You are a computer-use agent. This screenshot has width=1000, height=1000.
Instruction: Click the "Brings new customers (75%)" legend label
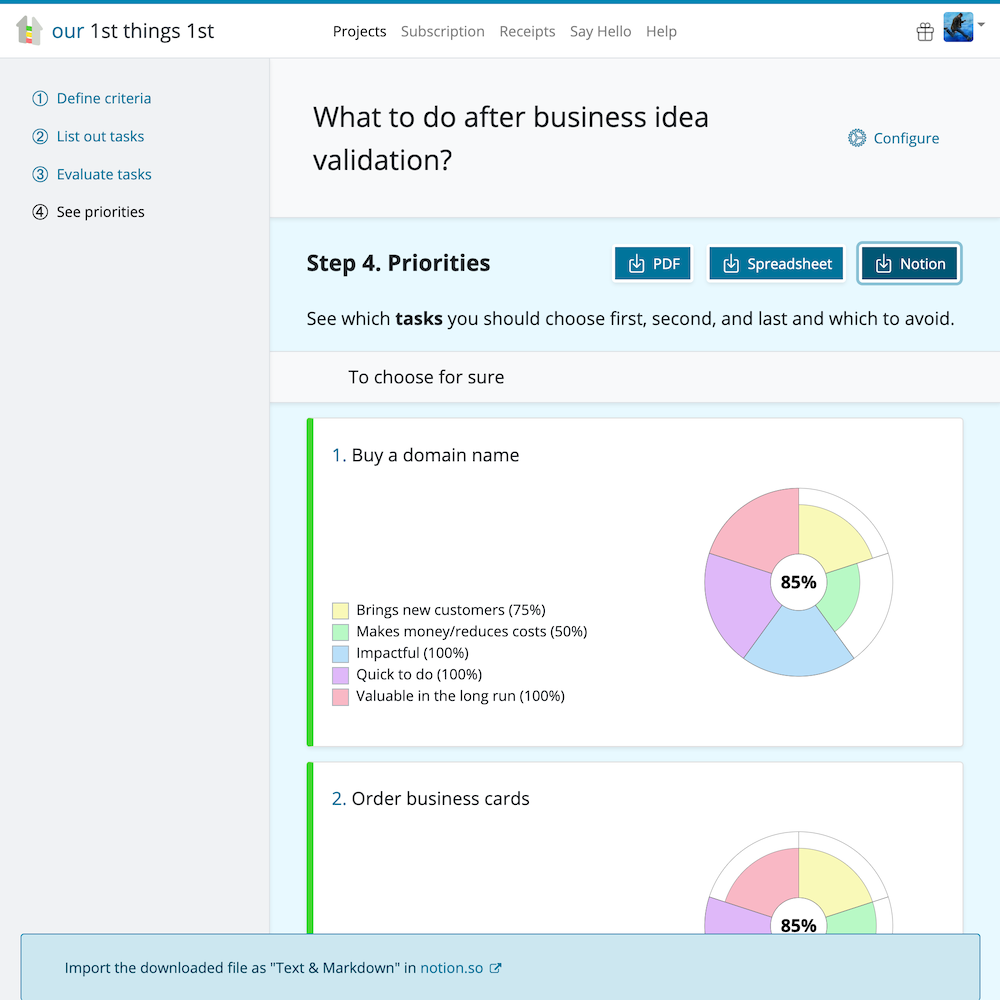[451, 610]
